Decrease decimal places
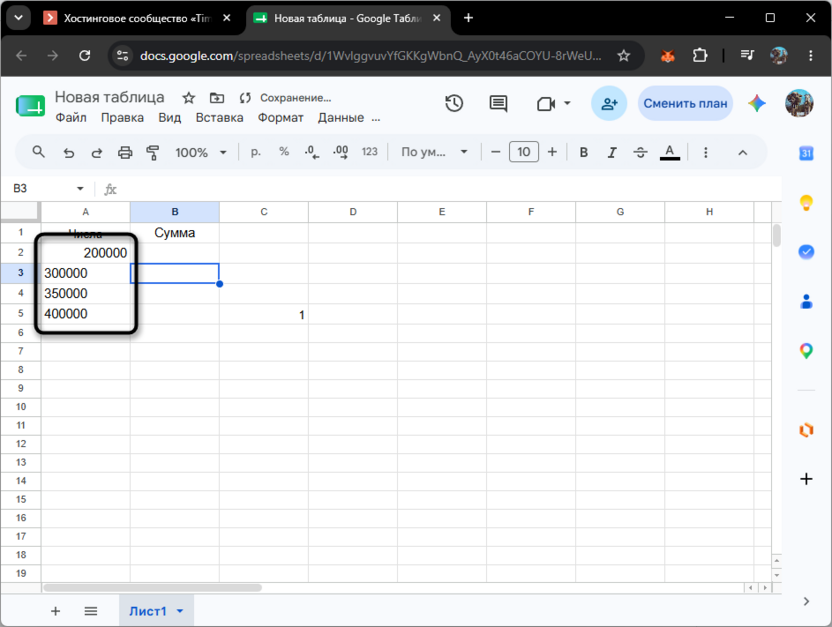 [x=312, y=153]
